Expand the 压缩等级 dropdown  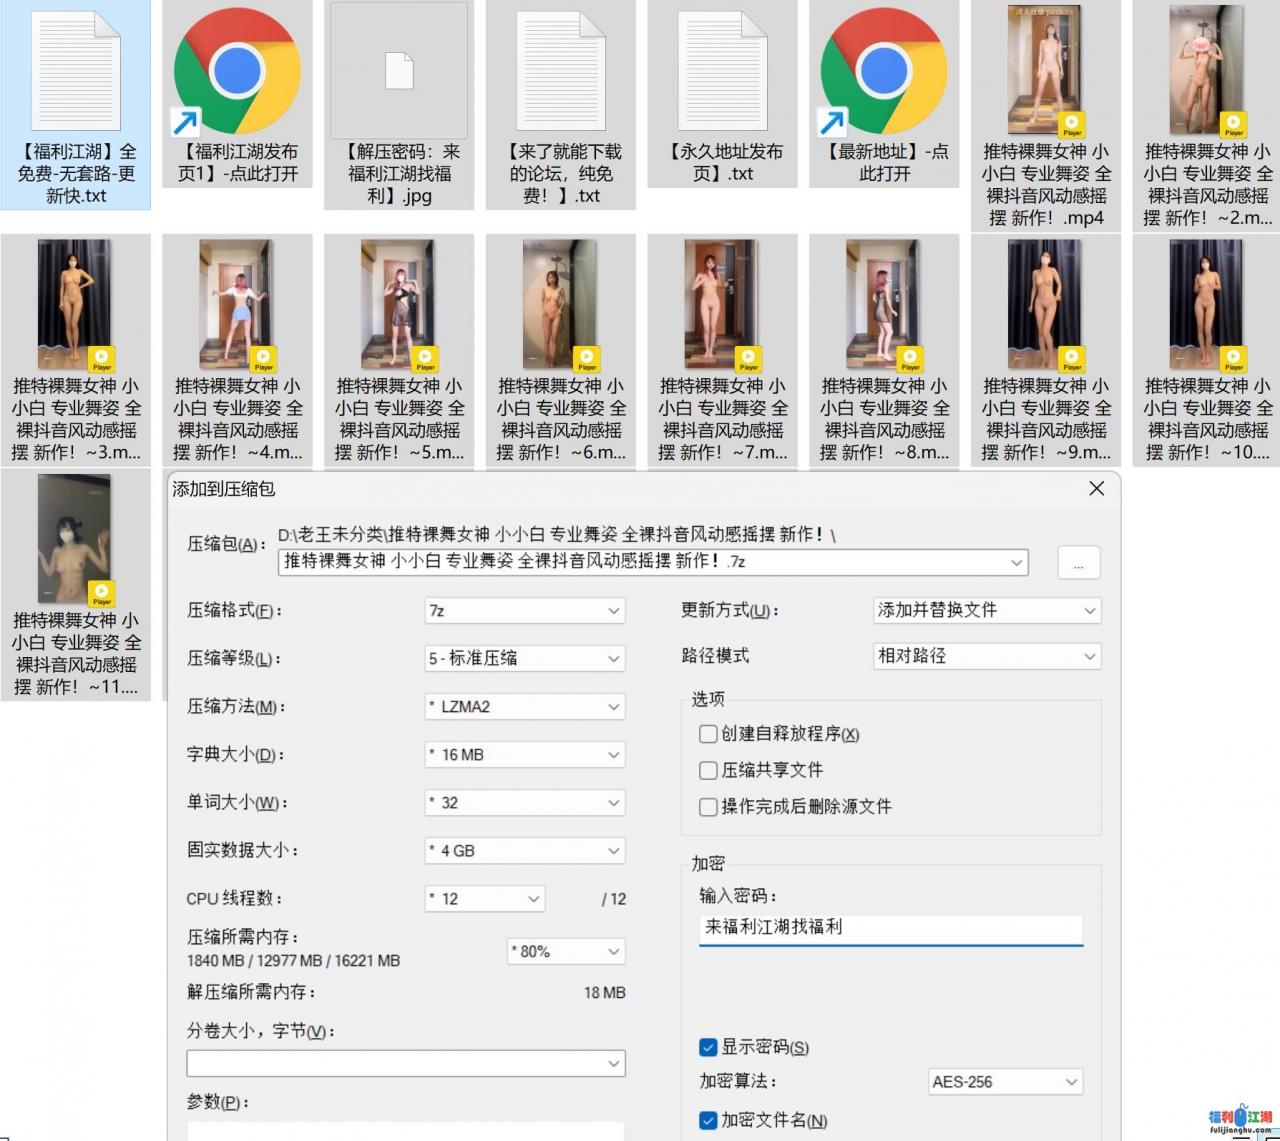click(525, 659)
